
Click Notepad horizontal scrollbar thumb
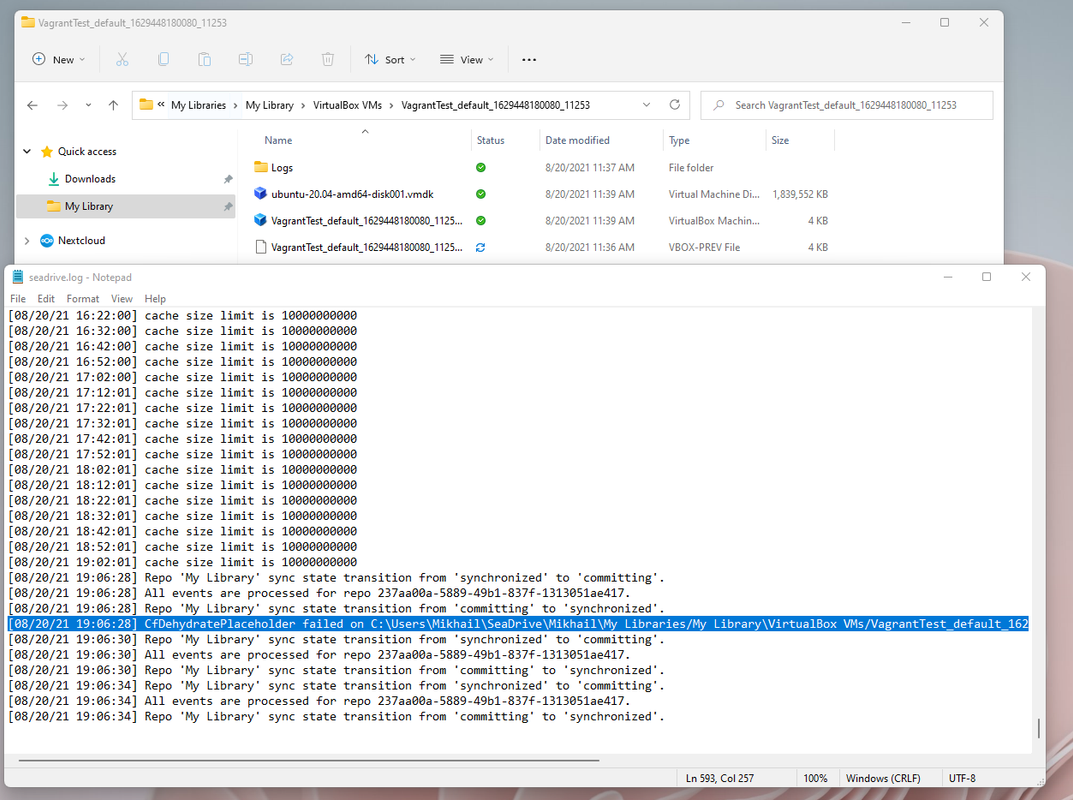coord(309,760)
